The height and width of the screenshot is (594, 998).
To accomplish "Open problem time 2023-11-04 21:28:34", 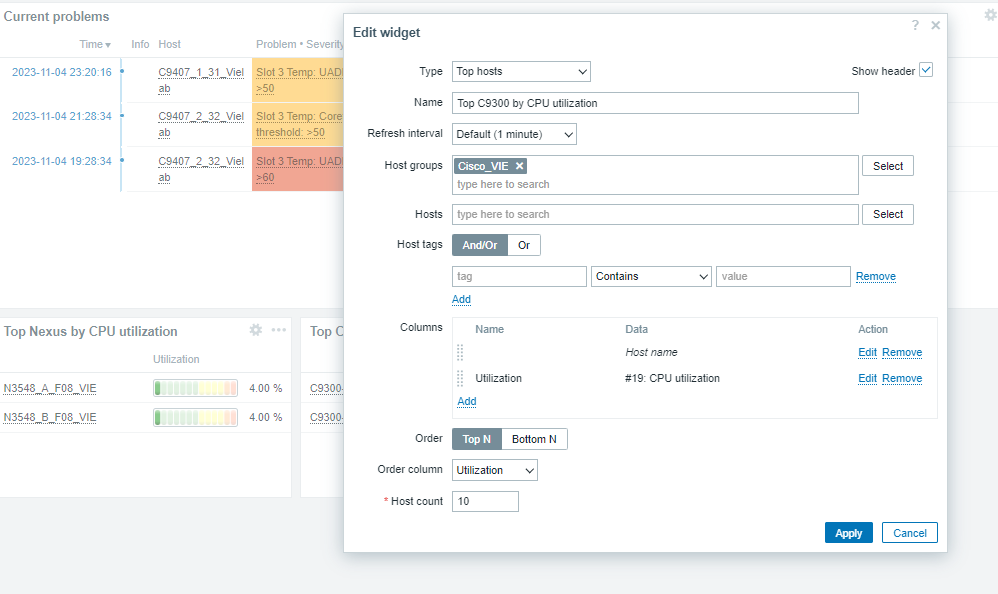I will coord(62,116).
